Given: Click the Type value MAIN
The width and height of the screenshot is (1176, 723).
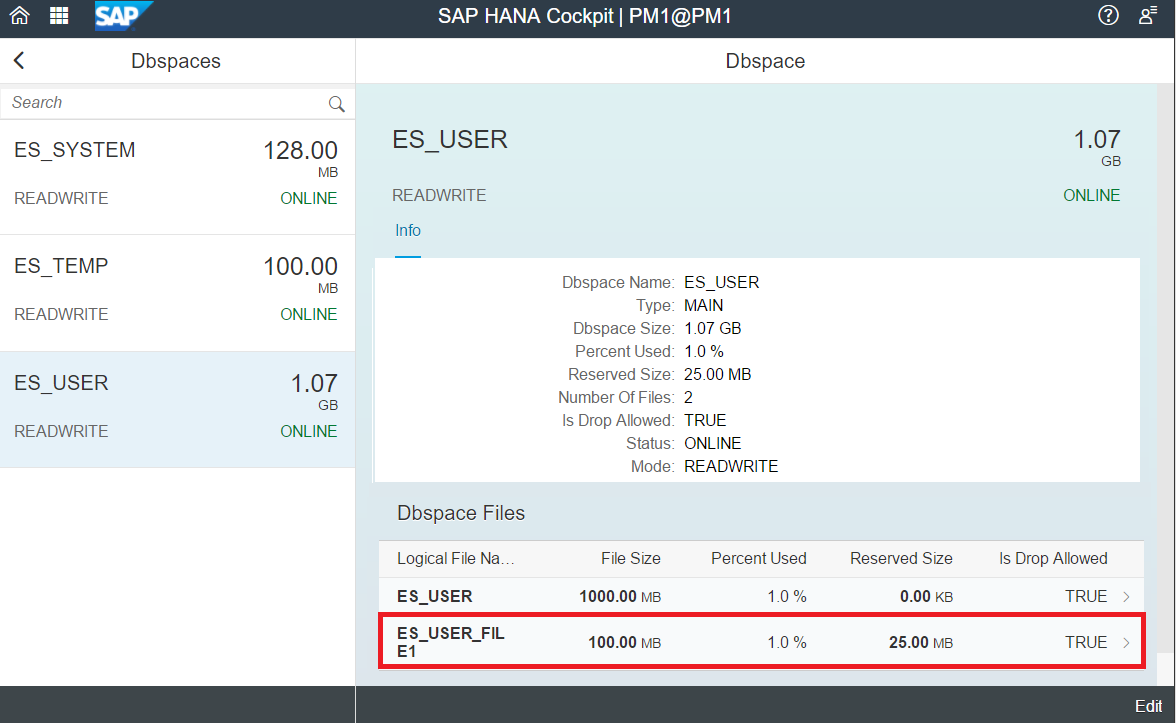Looking at the screenshot, I should pyautogui.click(x=704, y=306).
